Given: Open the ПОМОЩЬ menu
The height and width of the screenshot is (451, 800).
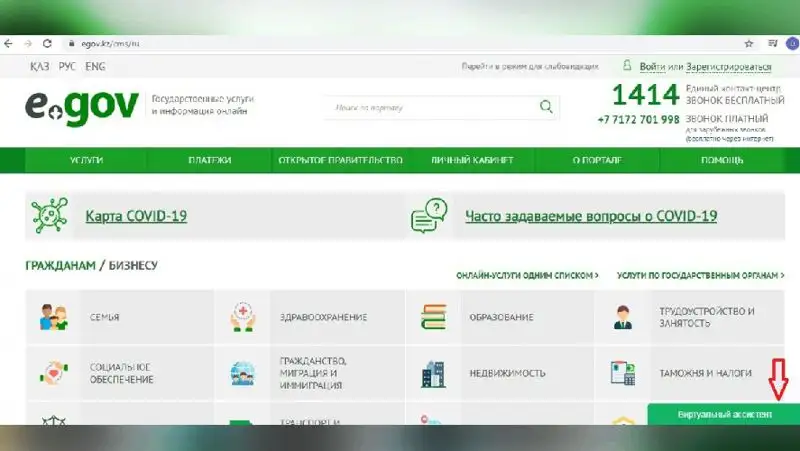Looking at the screenshot, I should [722, 160].
